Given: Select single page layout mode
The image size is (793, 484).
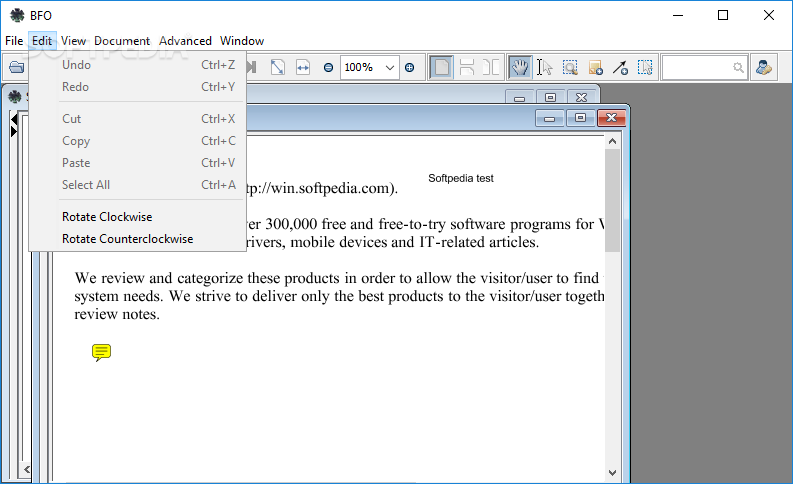Looking at the screenshot, I should point(442,67).
